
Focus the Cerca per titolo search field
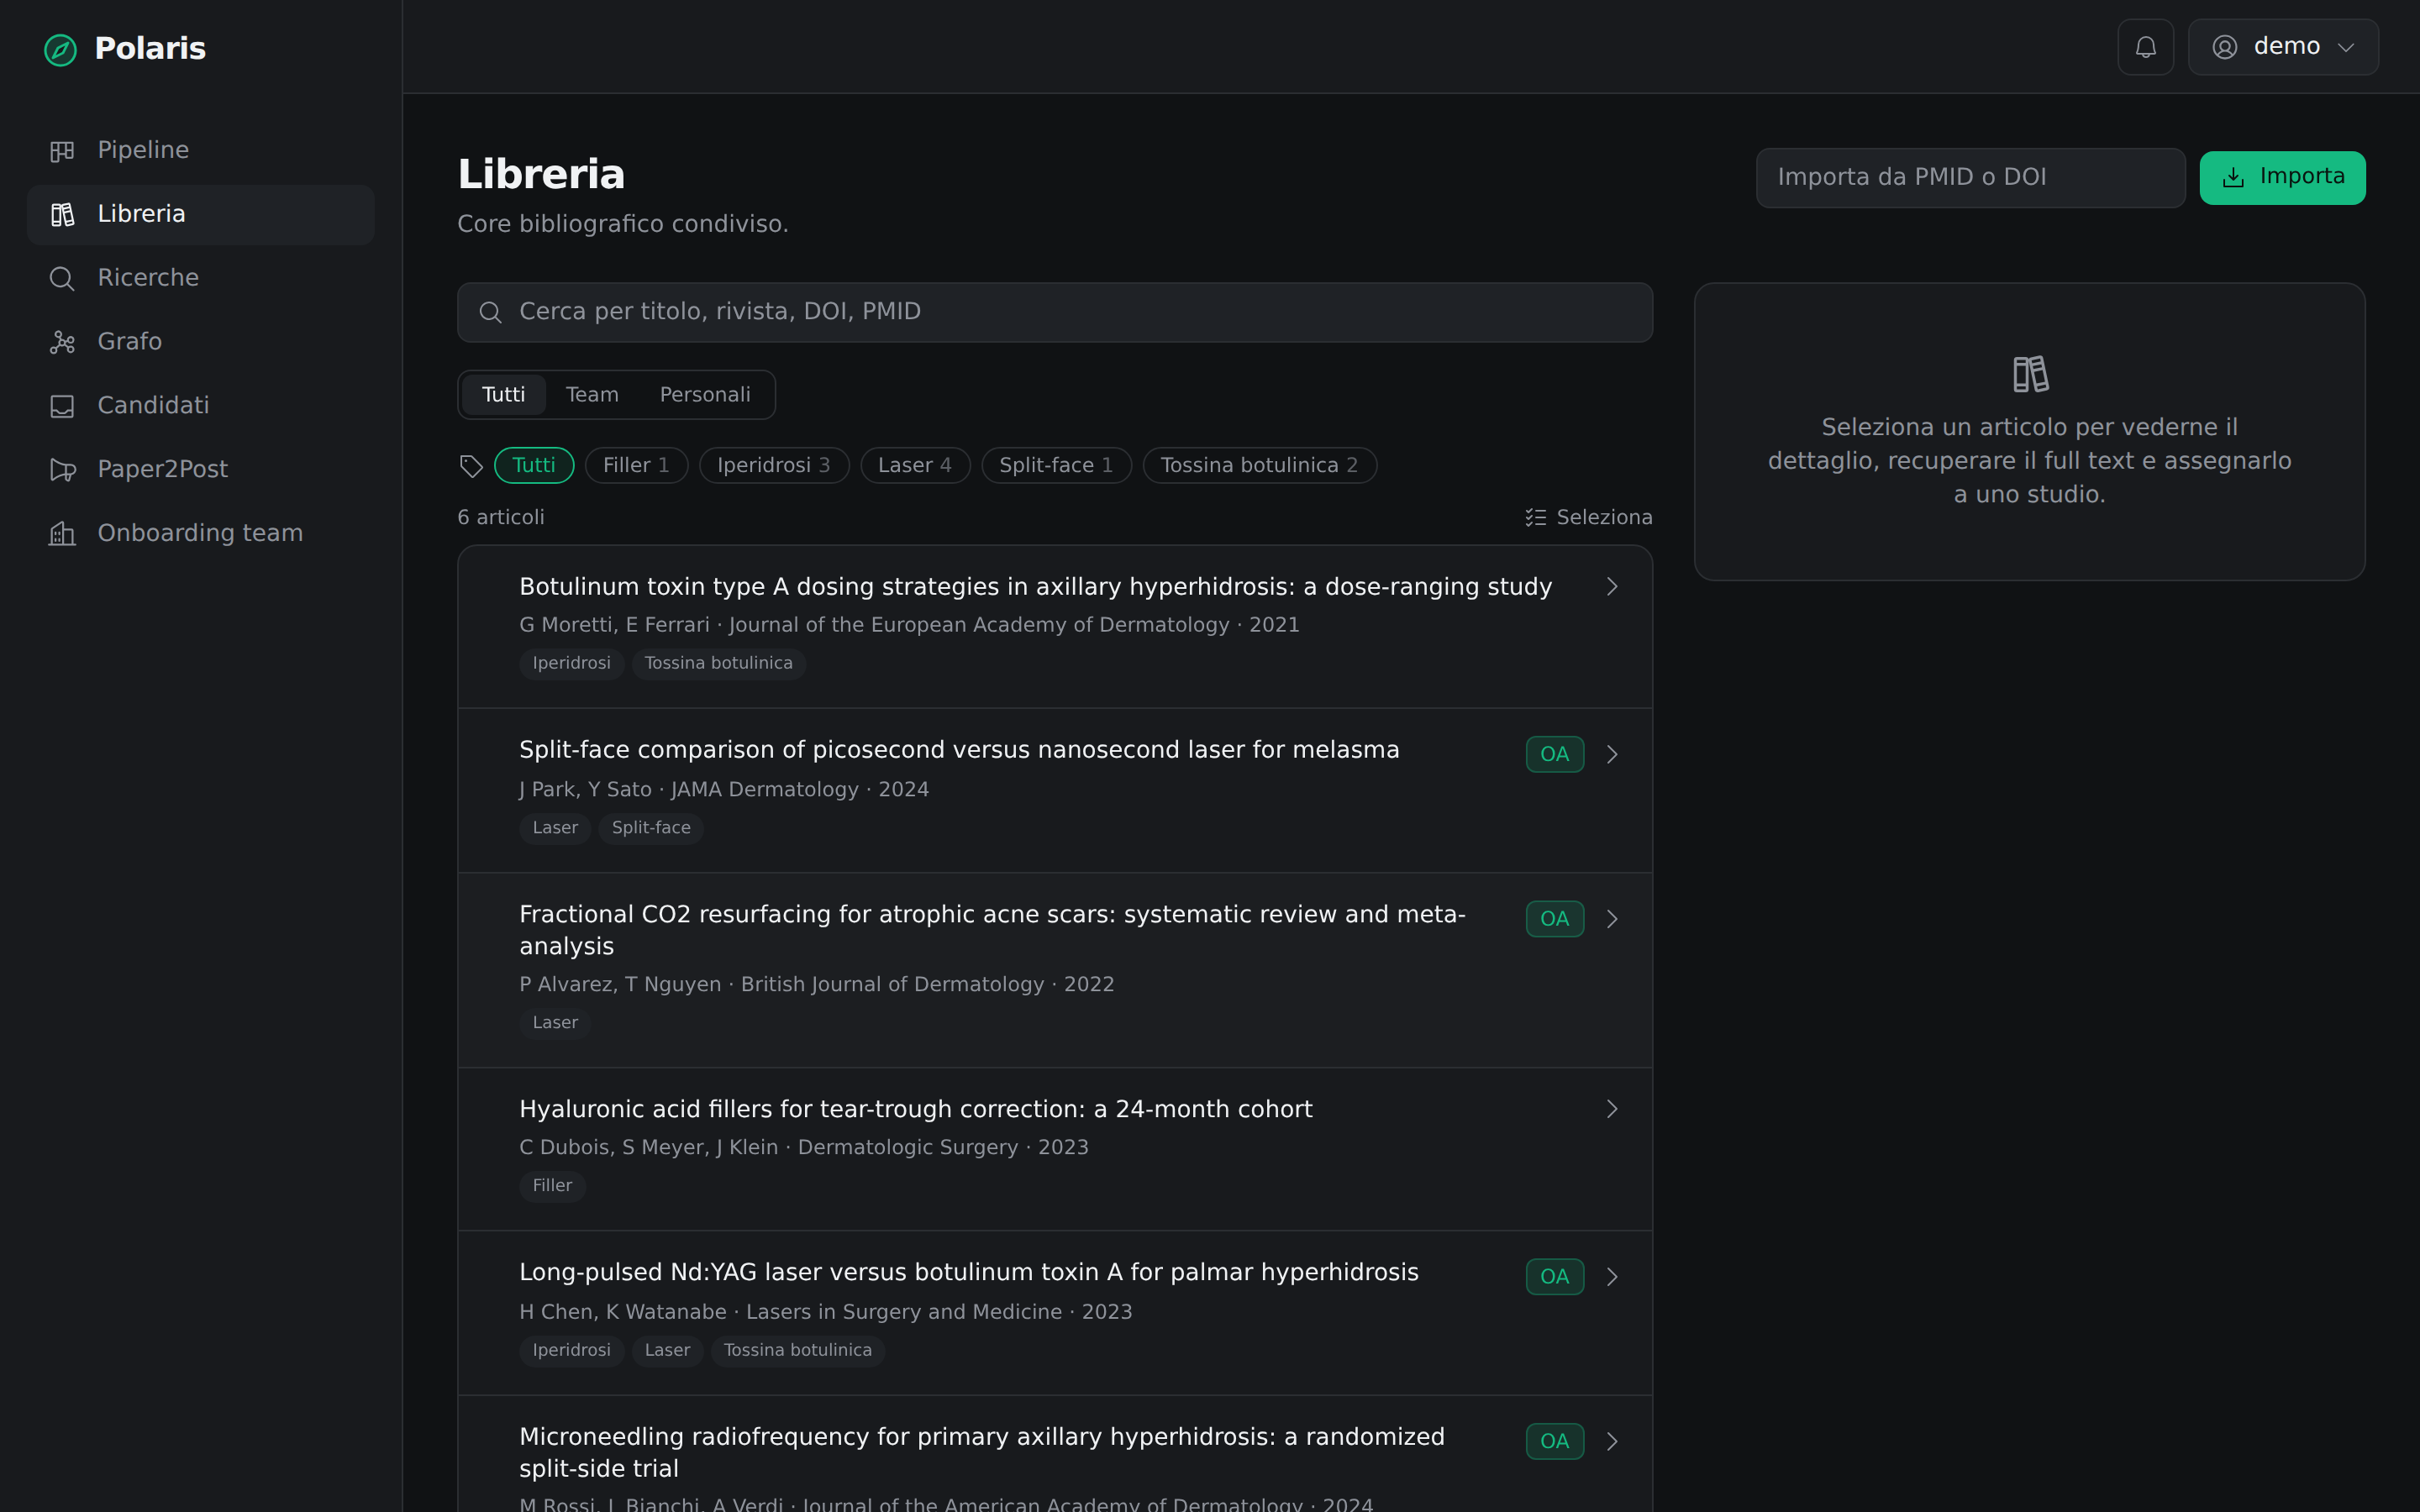click(1054, 313)
